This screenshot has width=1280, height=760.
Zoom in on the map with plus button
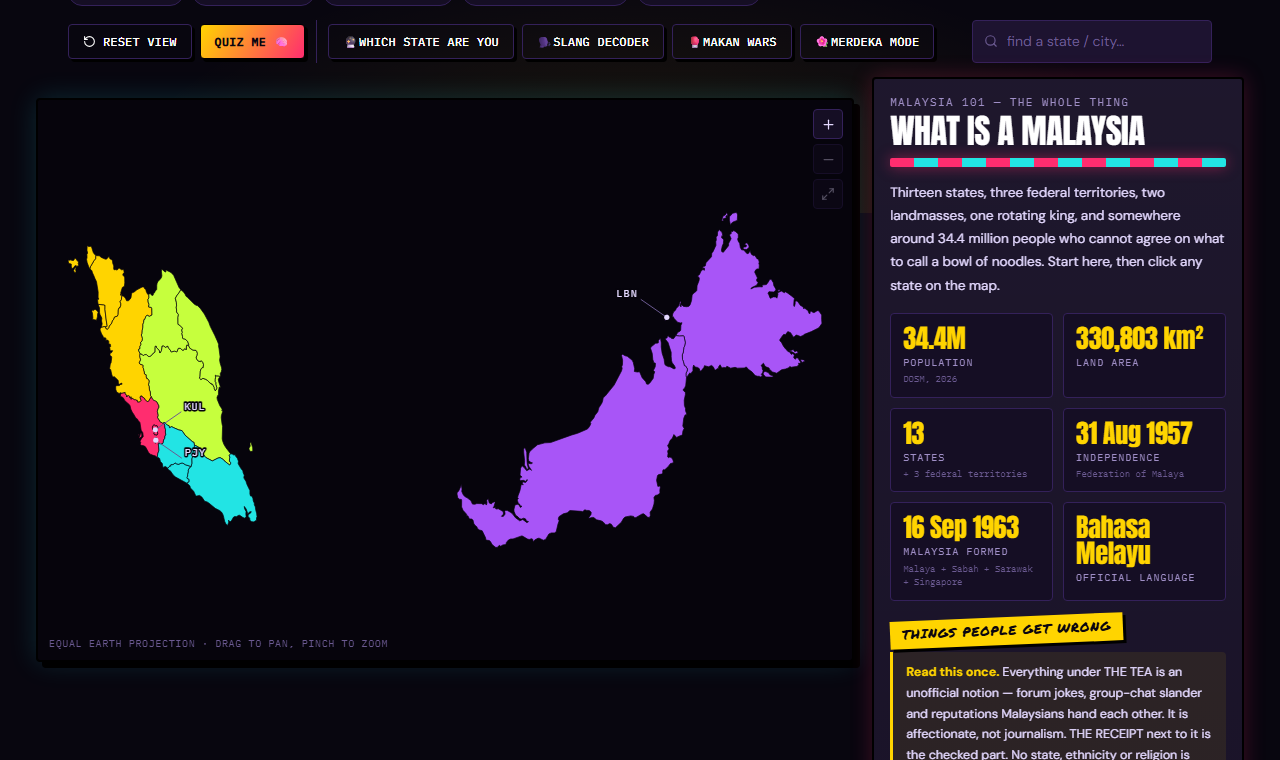pos(828,124)
